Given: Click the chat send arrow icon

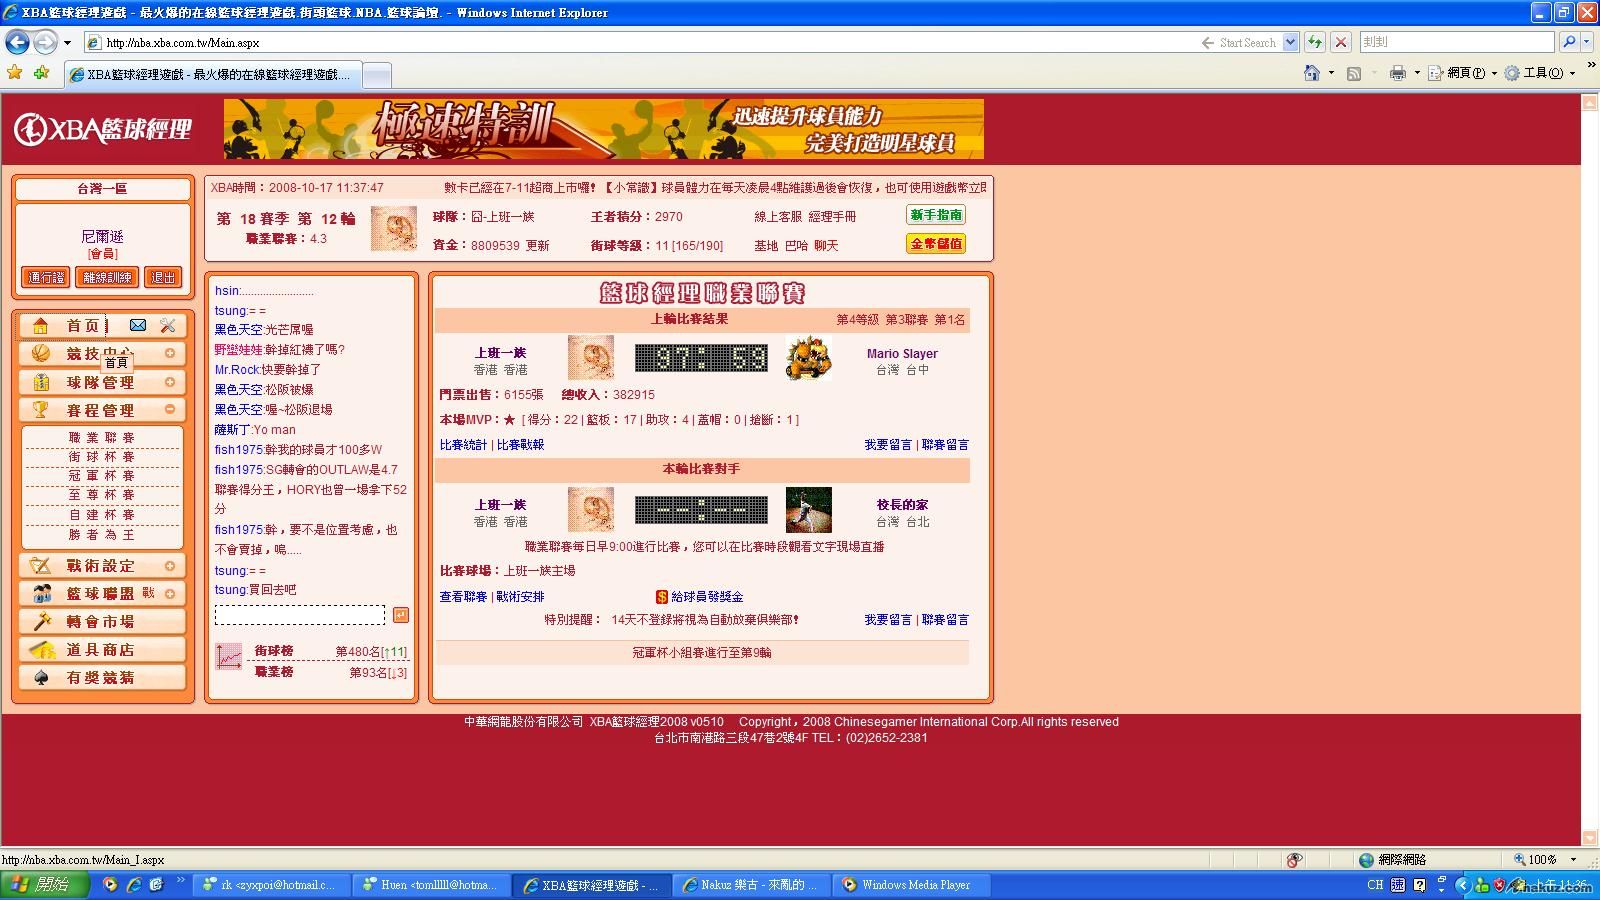Looking at the screenshot, I should pyautogui.click(x=401, y=615).
